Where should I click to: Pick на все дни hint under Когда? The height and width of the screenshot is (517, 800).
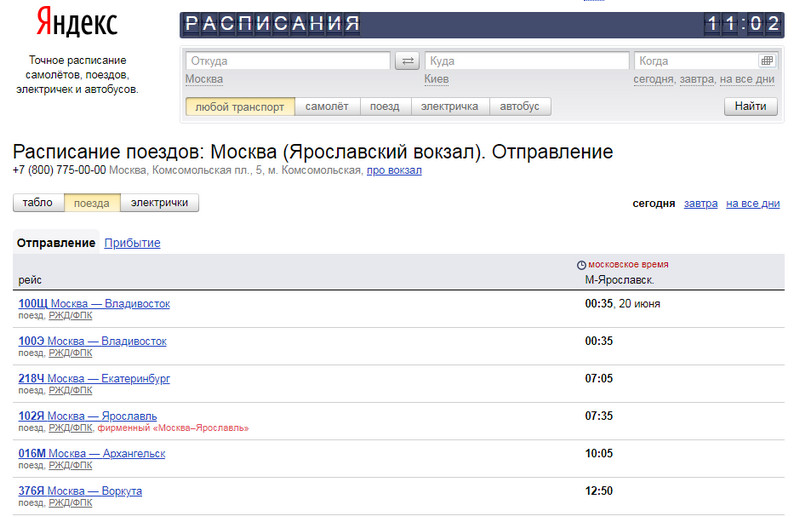tap(747, 79)
